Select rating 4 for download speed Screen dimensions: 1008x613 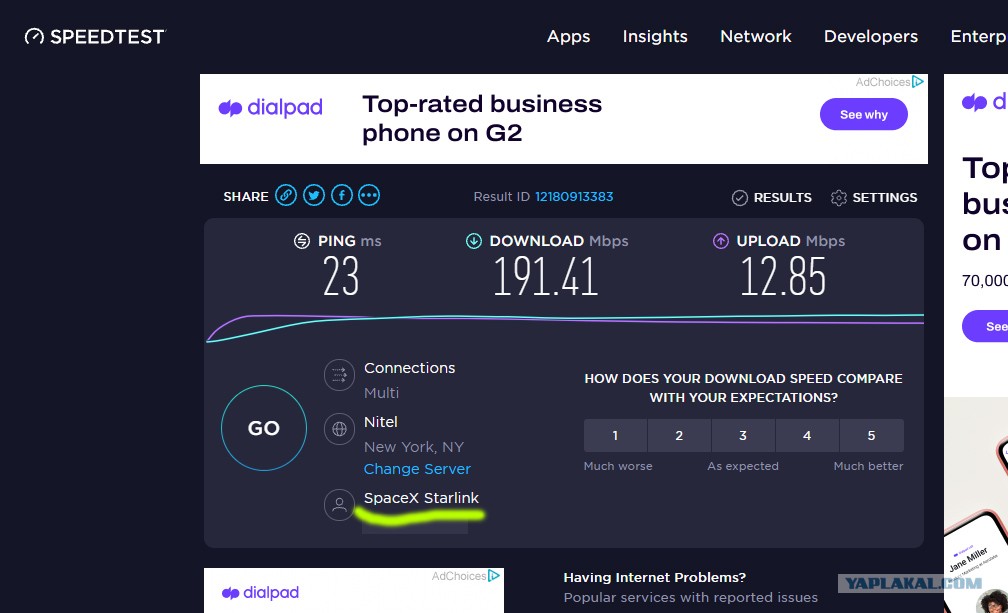click(807, 436)
